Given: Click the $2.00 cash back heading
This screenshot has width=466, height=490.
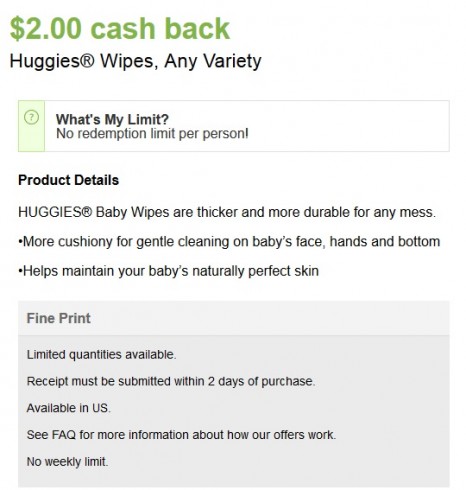Looking at the screenshot, I should pyautogui.click(x=120, y=29).
